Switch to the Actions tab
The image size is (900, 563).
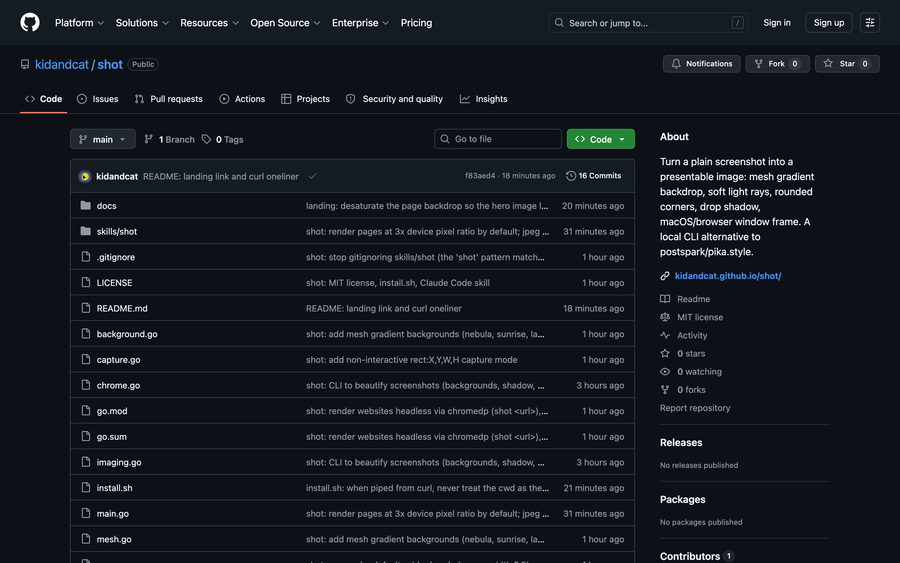pyautogui.click(x=242, y=99)
